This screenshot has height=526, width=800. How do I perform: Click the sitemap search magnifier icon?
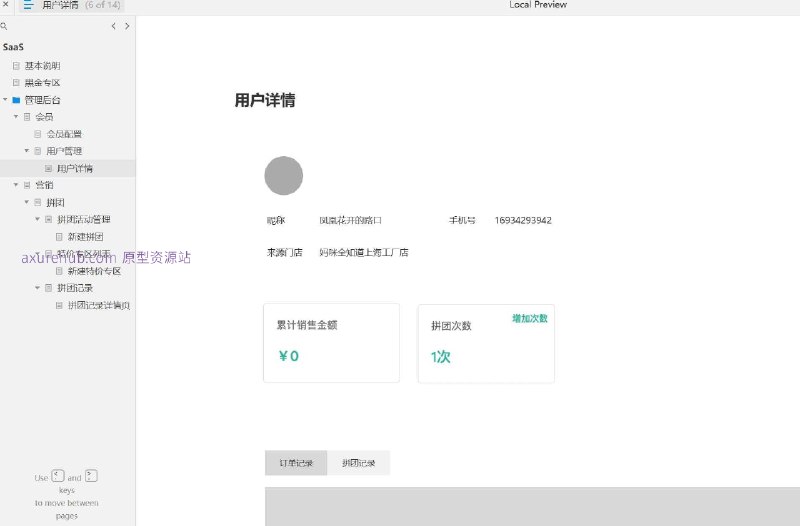click(4, 26)
